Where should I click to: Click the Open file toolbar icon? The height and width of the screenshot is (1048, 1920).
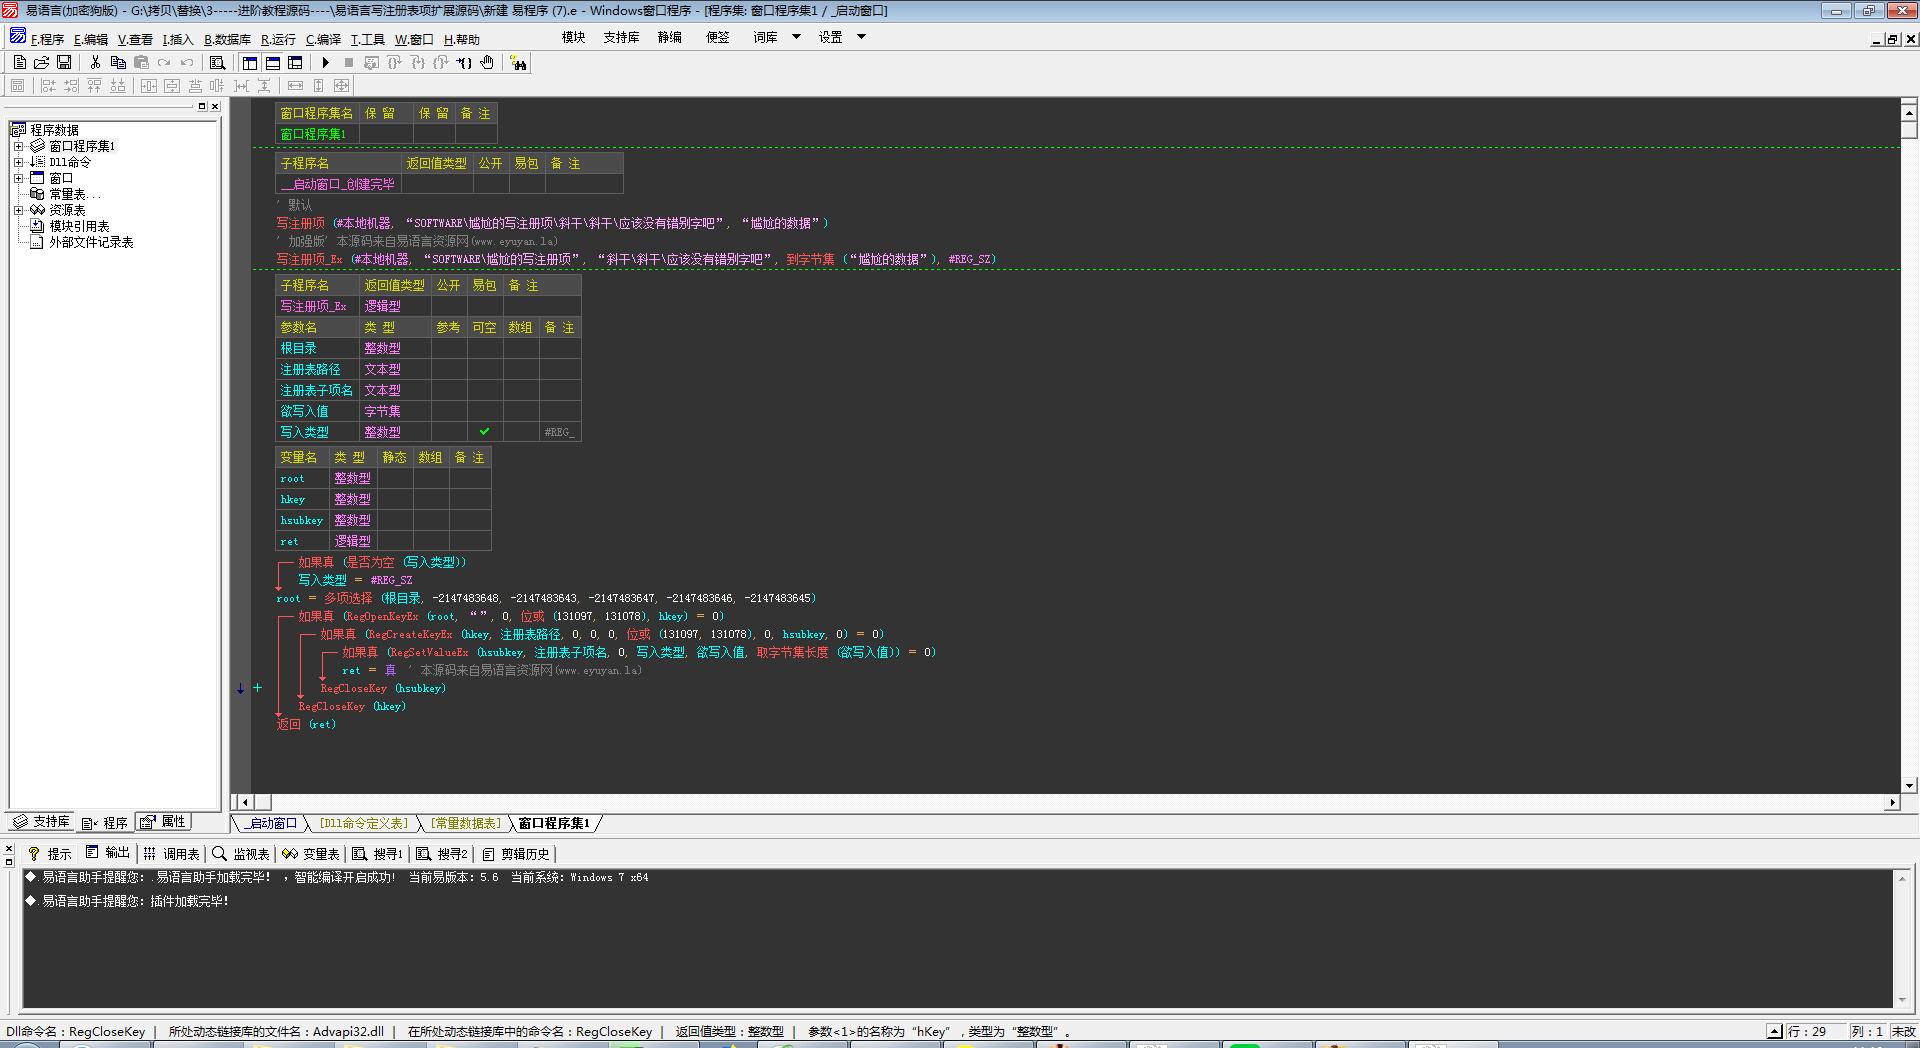pos(42,63)
